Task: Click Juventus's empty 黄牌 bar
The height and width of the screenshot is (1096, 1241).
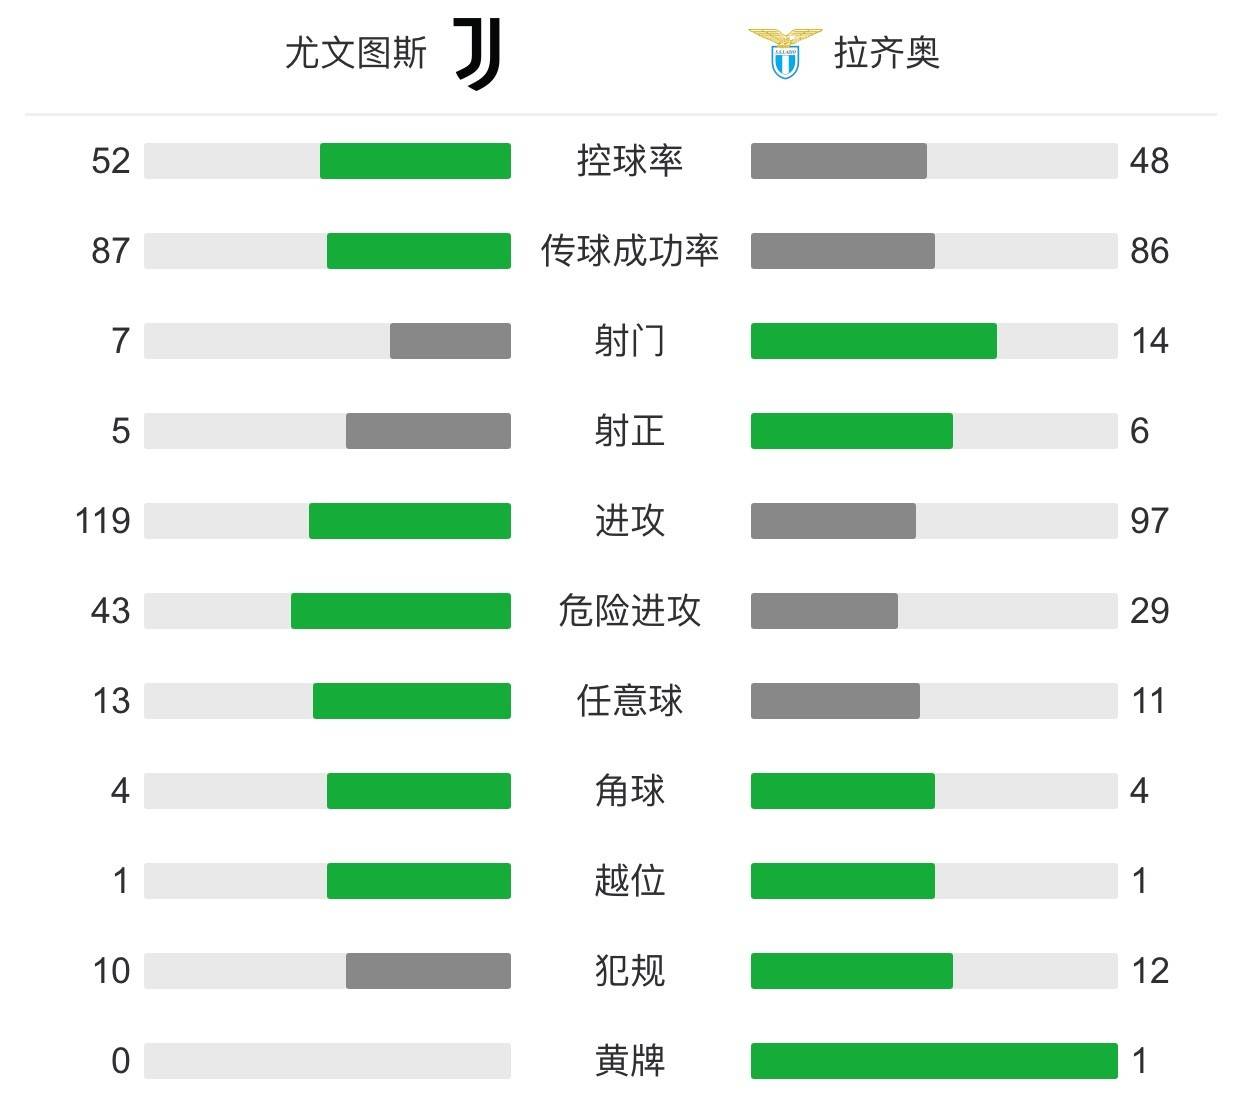Action: 327,1061
